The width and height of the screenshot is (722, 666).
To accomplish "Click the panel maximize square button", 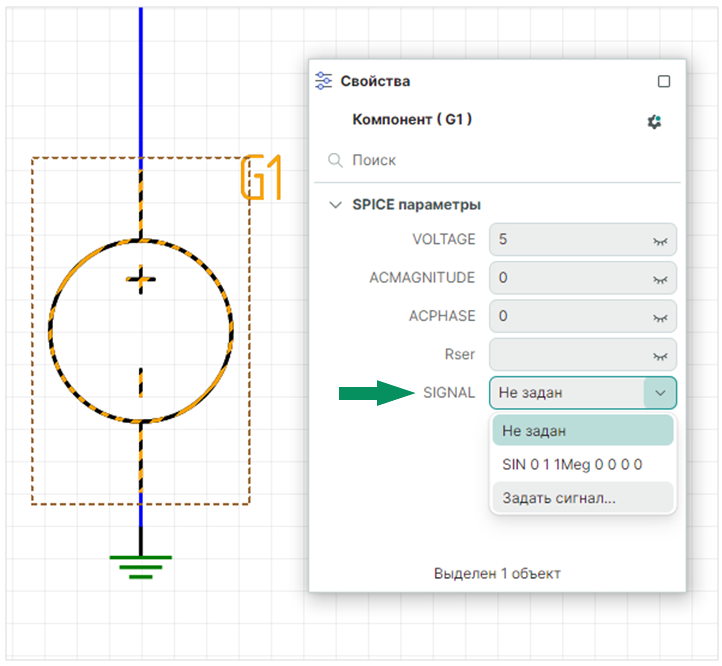I will pos(664,81).
